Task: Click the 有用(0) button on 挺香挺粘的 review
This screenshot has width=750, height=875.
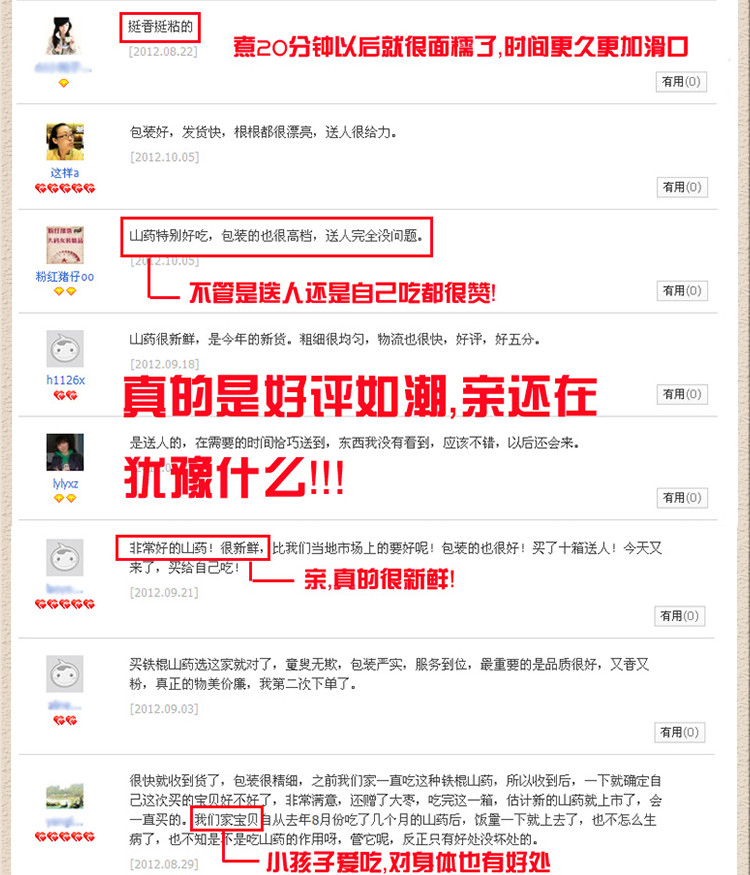Action: [681, 82]
